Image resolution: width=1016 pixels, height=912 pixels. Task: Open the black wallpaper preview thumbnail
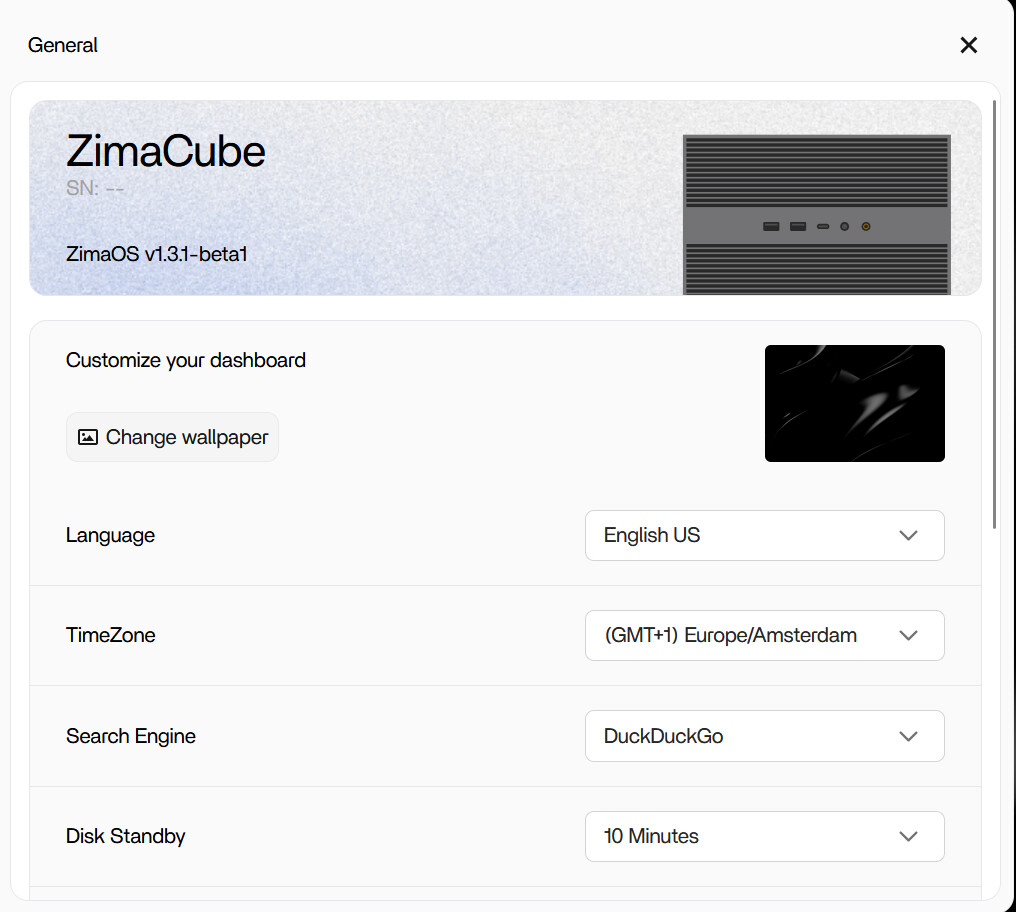click(854, 403)
